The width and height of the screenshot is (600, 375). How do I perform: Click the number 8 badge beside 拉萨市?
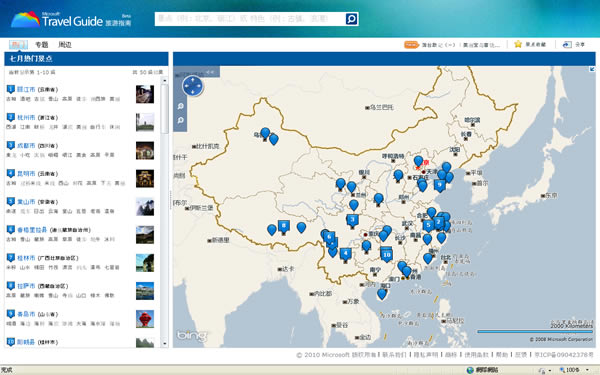coord(11,285)
